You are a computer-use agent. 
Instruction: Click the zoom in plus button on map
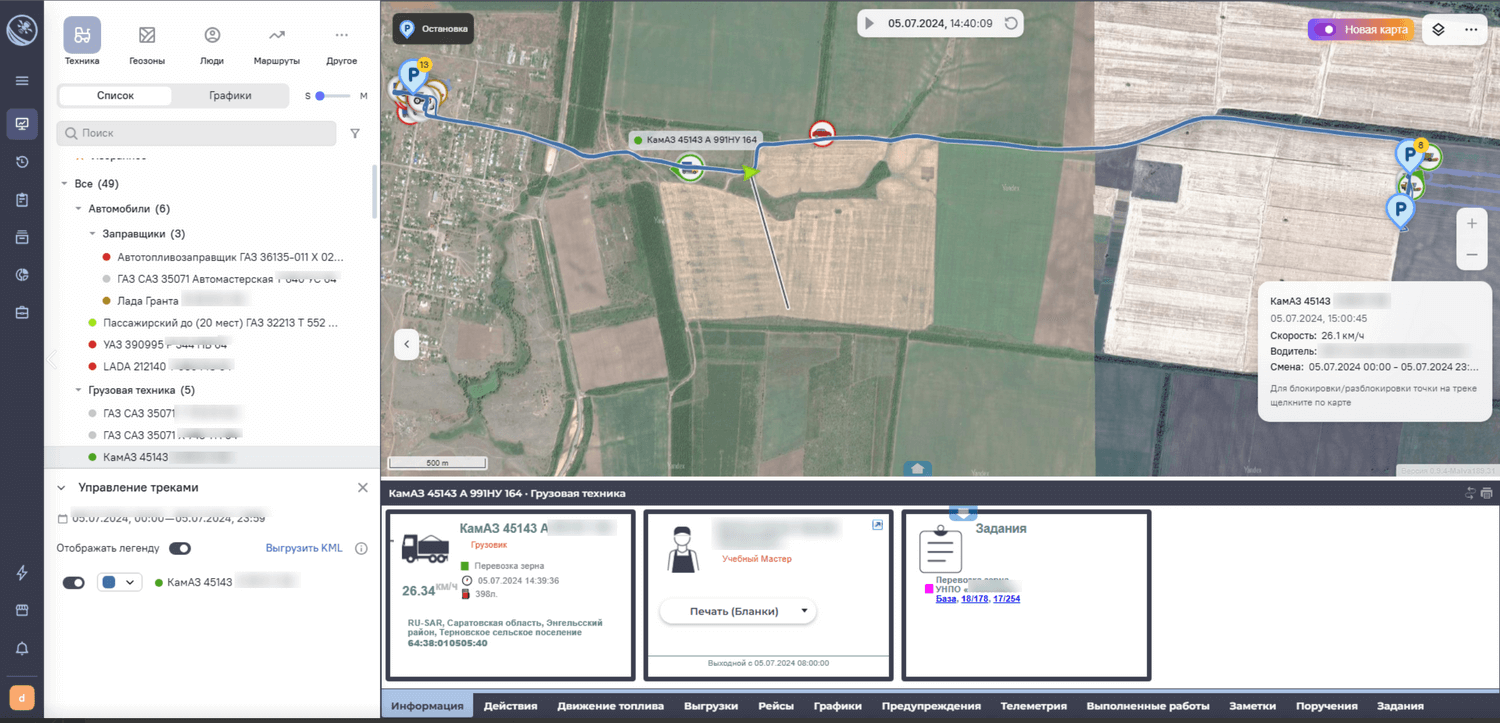(x=1471, y=224)
